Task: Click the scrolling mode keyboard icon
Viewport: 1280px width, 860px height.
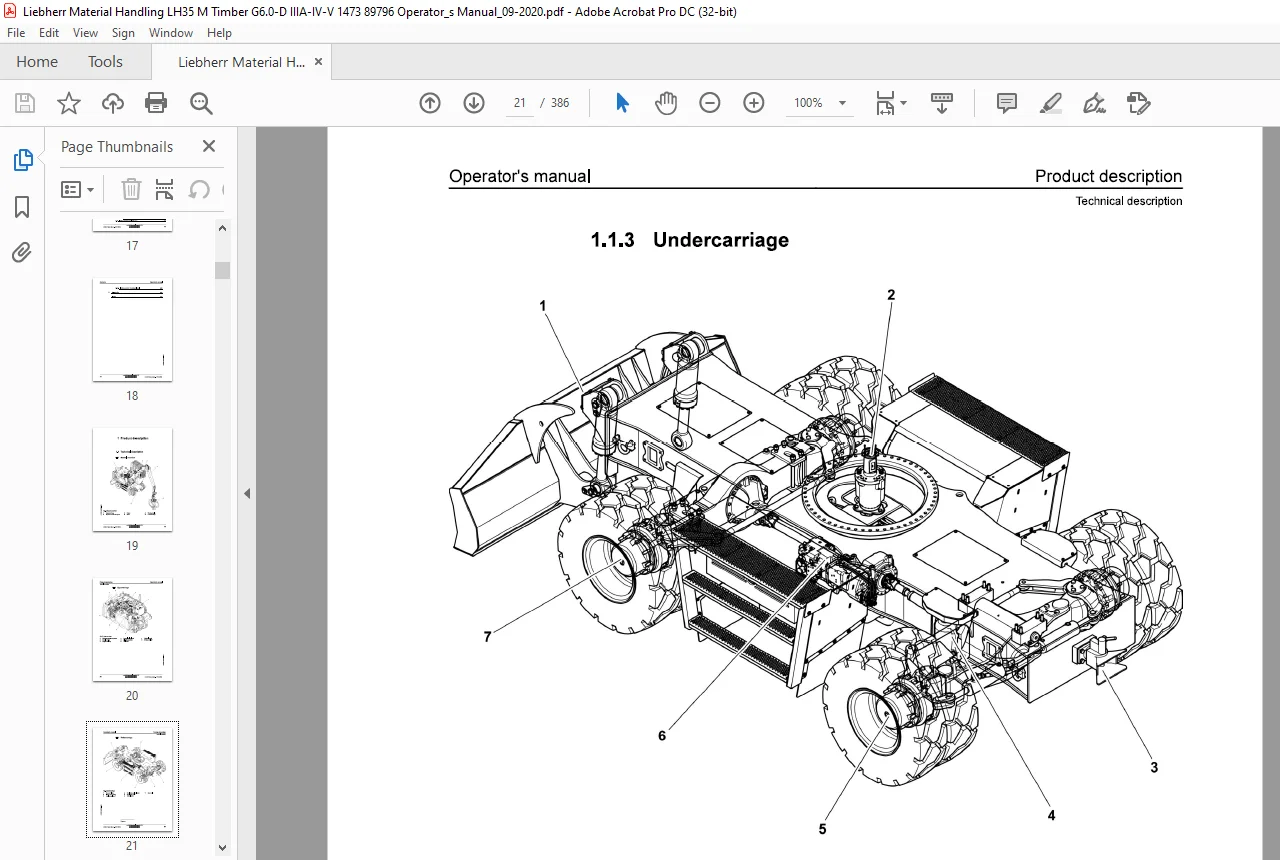Action: click(x=942, y=103)
